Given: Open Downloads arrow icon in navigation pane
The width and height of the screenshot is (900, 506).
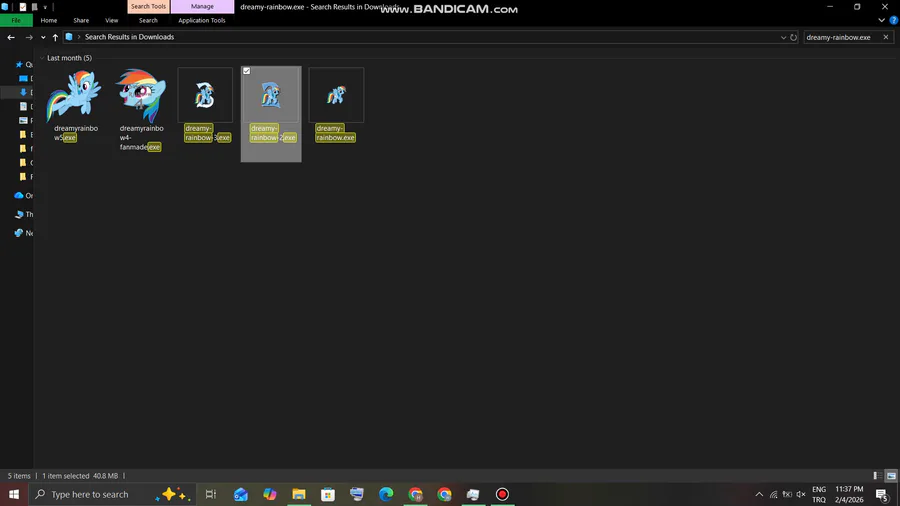Looking at the screenshot, I should click(24, 92).
